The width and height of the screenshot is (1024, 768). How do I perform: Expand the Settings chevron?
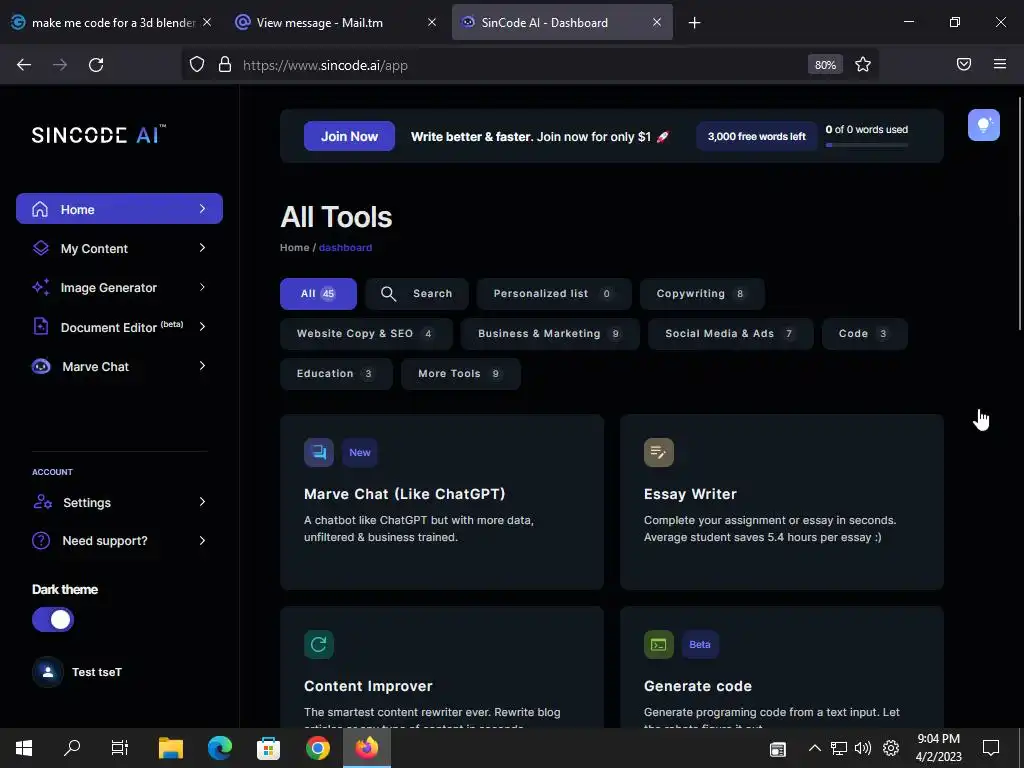pos(202,502)
